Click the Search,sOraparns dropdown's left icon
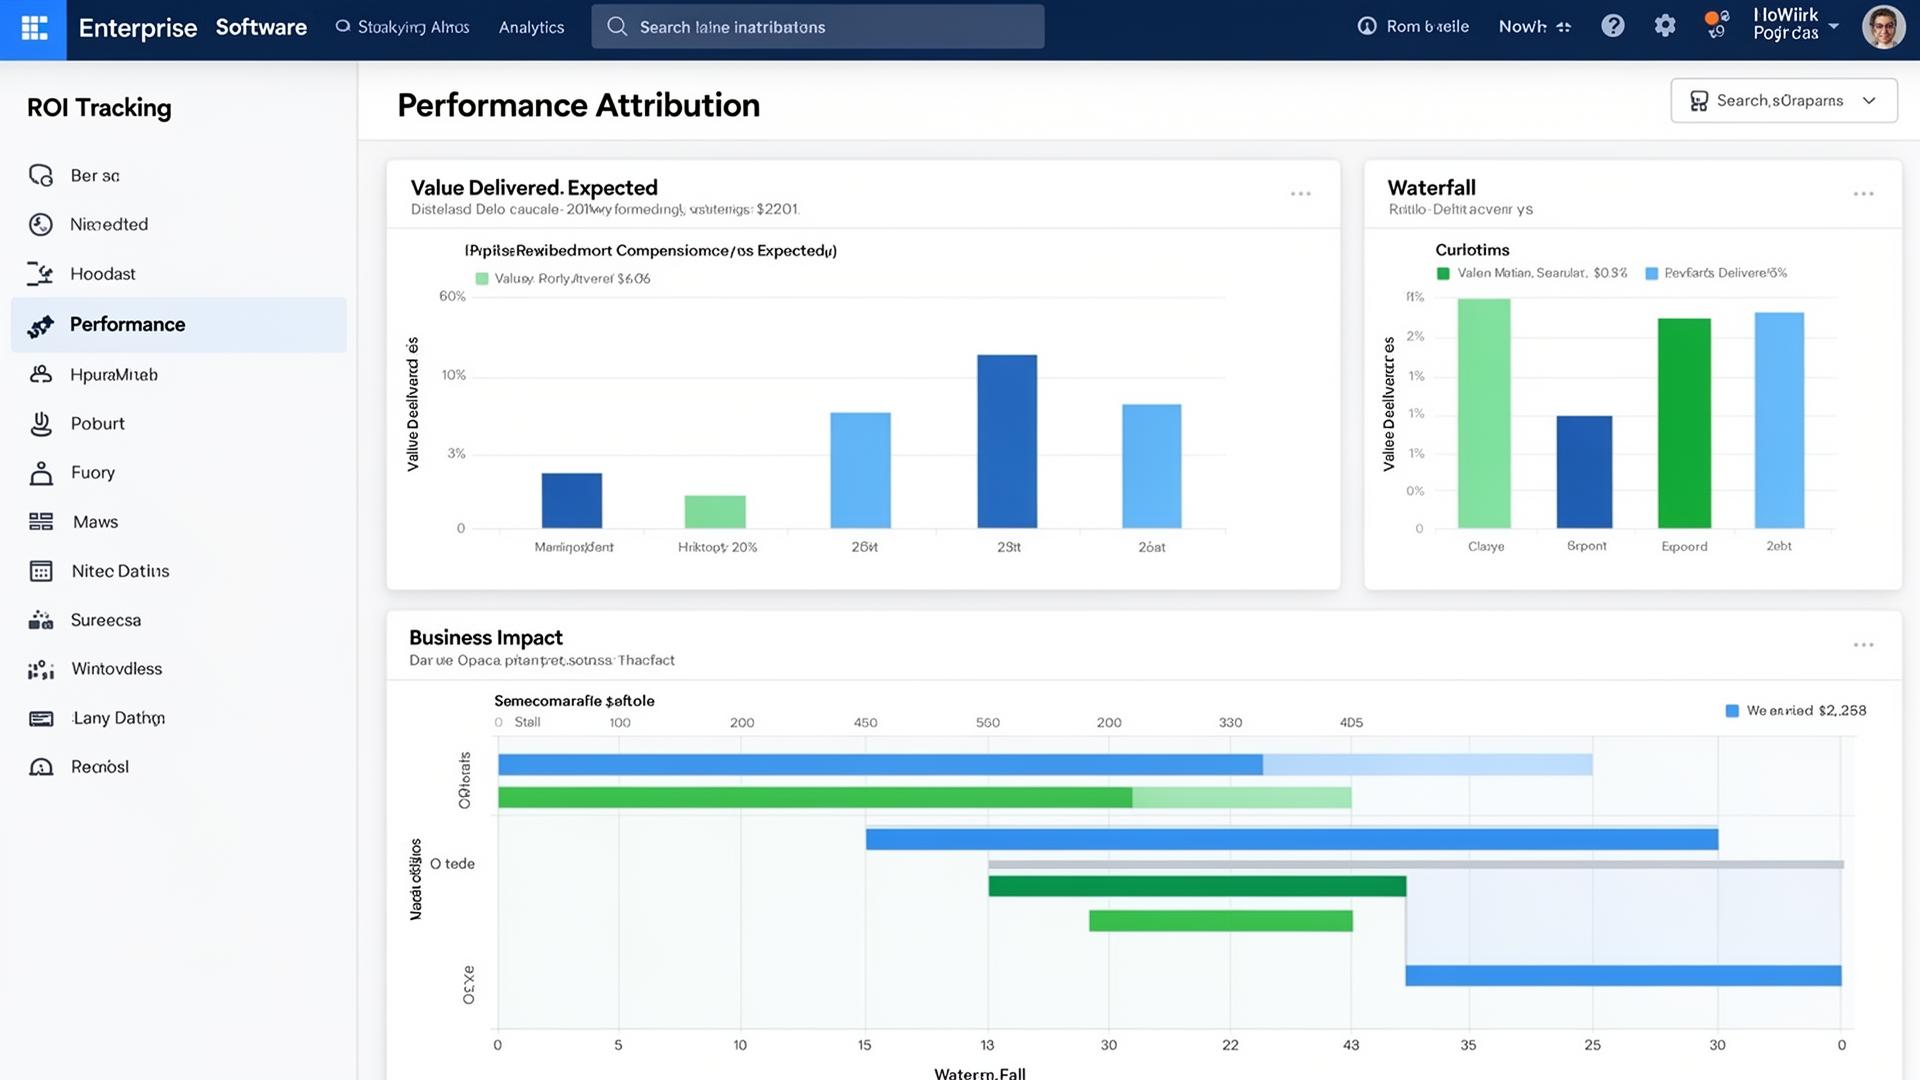The height and width of the screenshot is (1080, 1920). click(x=1699, y=101)
